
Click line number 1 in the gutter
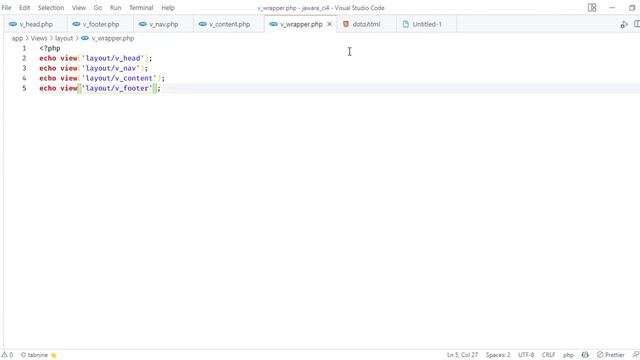24,48
